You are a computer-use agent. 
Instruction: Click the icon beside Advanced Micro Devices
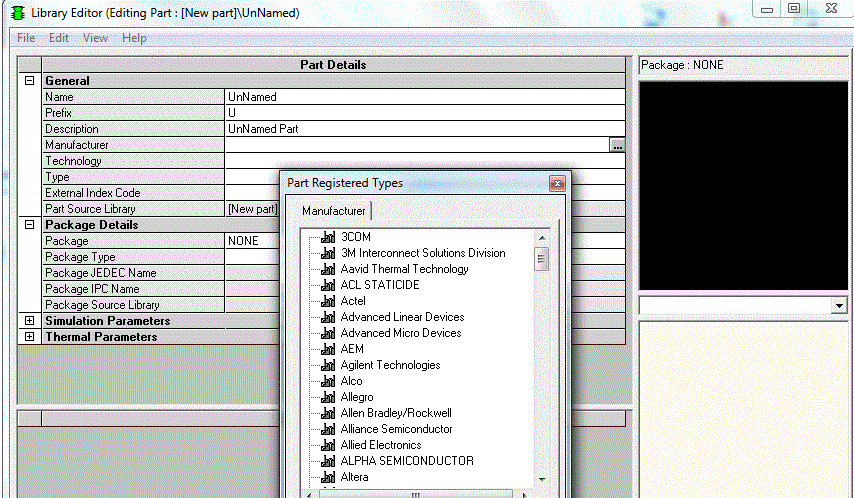pyautogui.click(x=328, y=333)
